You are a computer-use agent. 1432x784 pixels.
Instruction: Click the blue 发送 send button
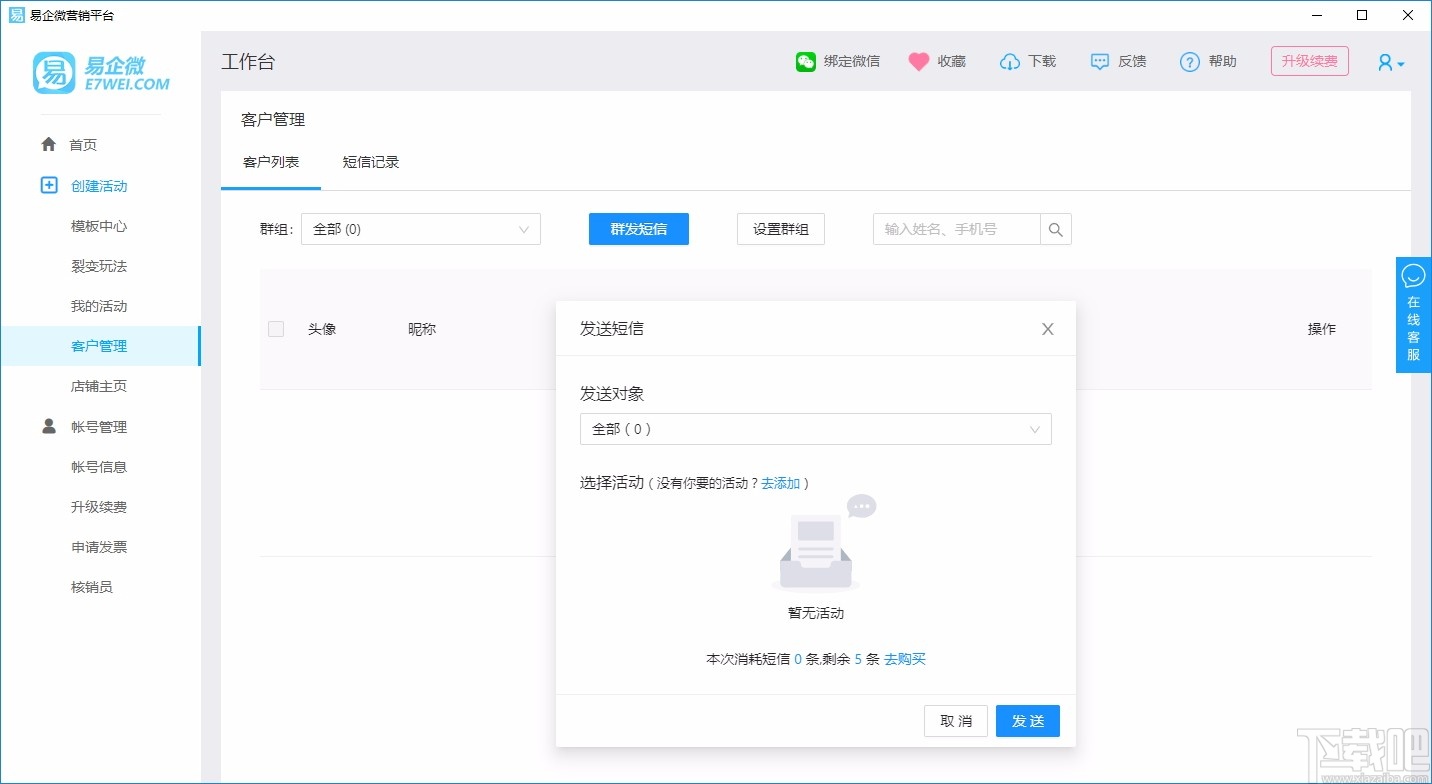pos(1027,720)
